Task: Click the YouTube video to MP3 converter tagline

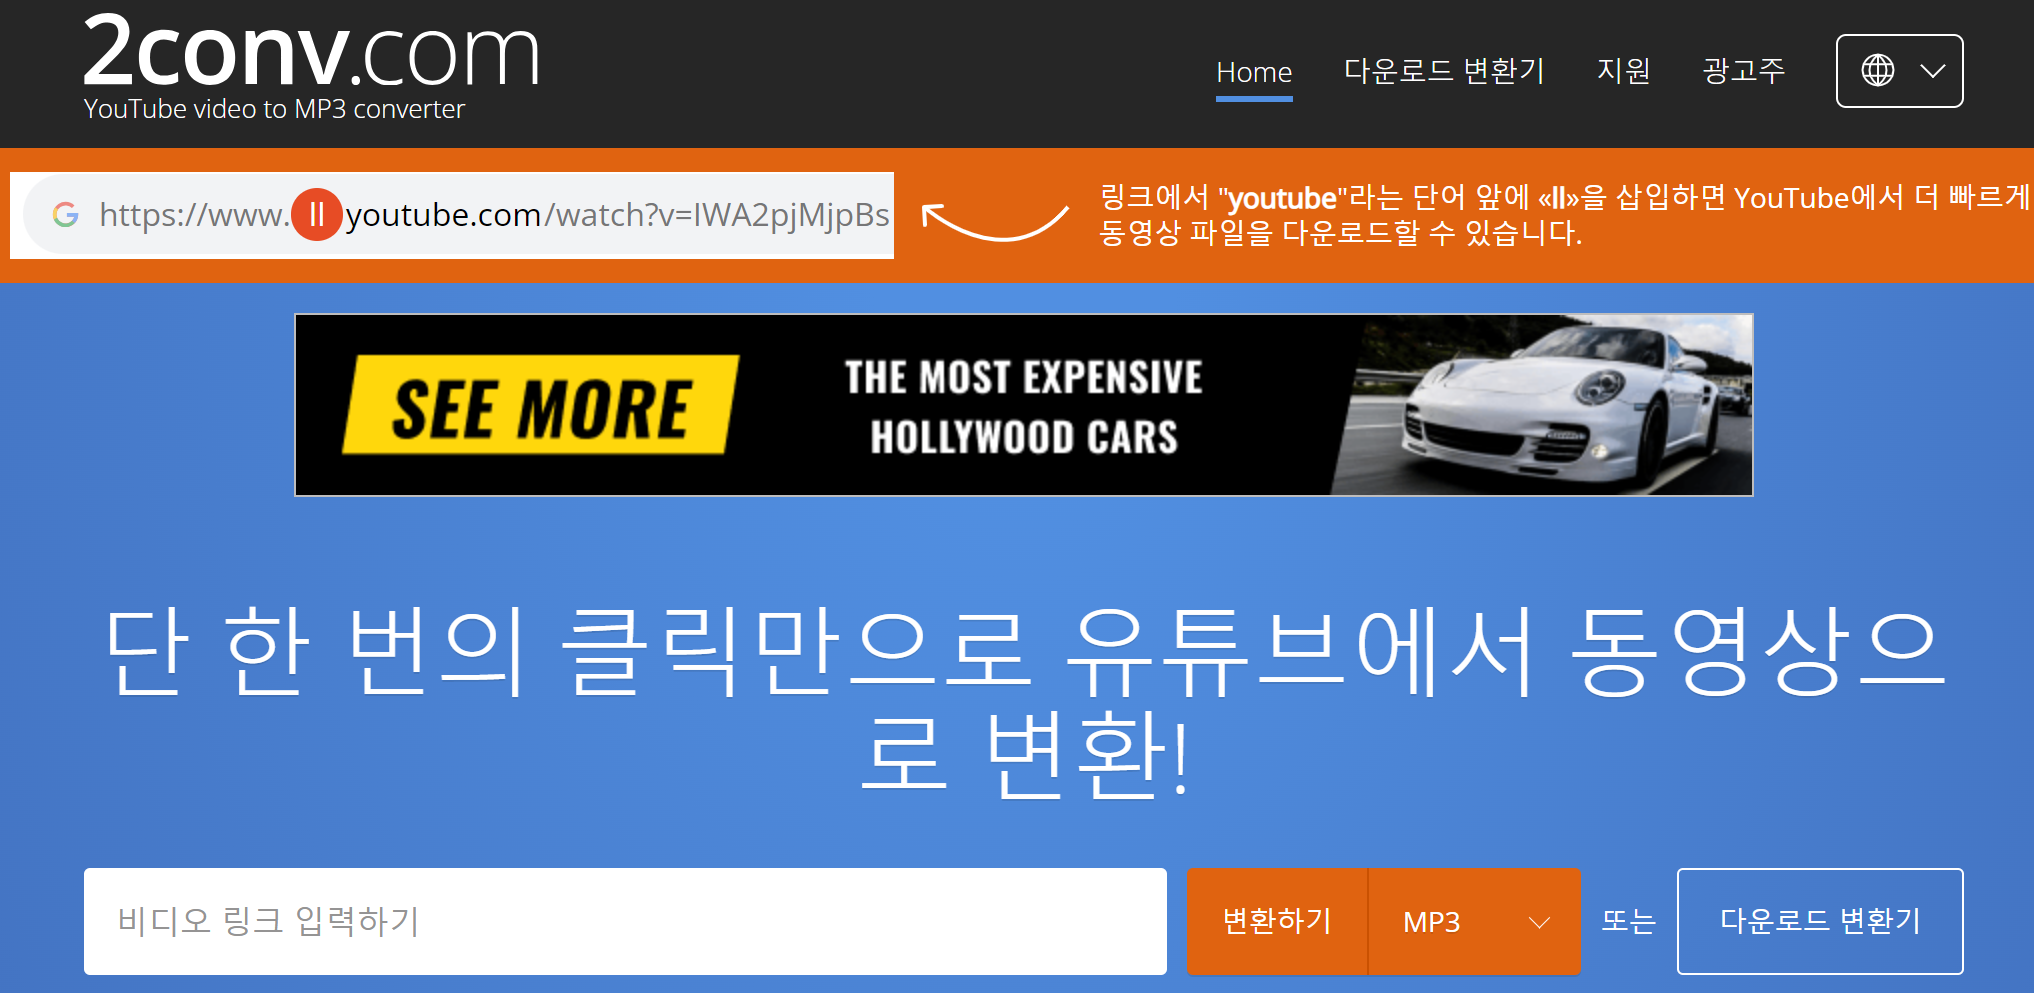Action: [x=274, y=109]
